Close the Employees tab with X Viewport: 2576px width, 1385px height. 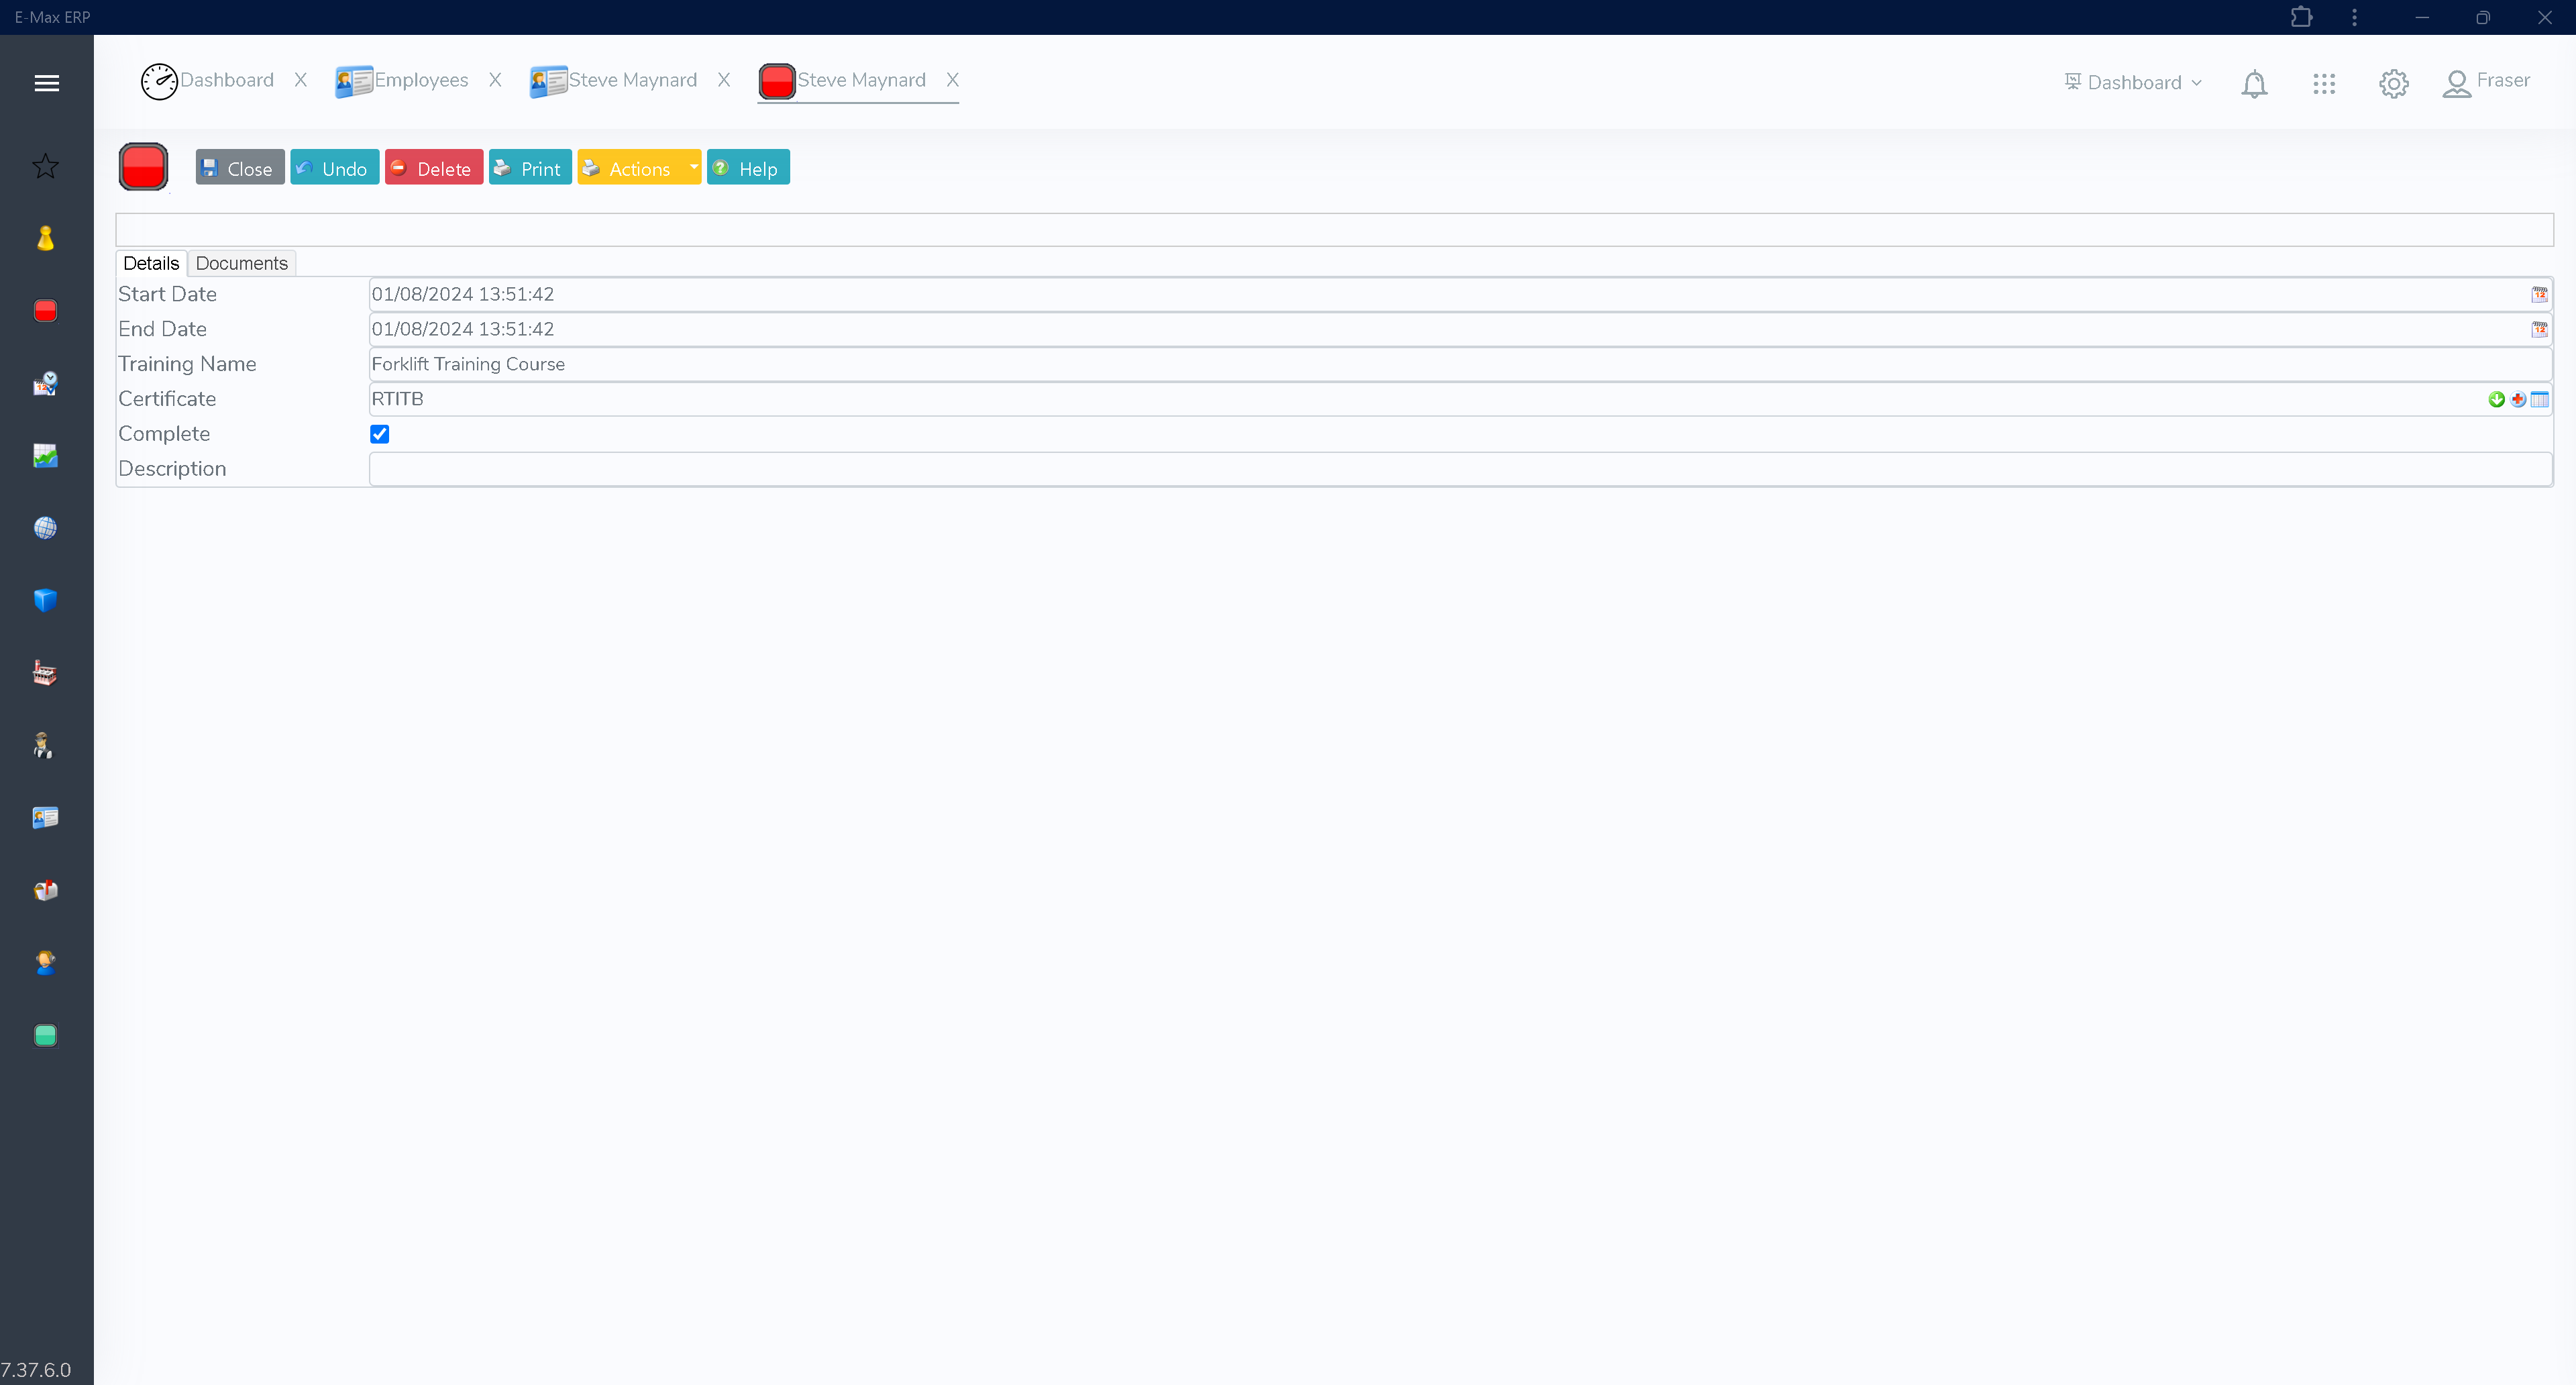pos(495,80)
